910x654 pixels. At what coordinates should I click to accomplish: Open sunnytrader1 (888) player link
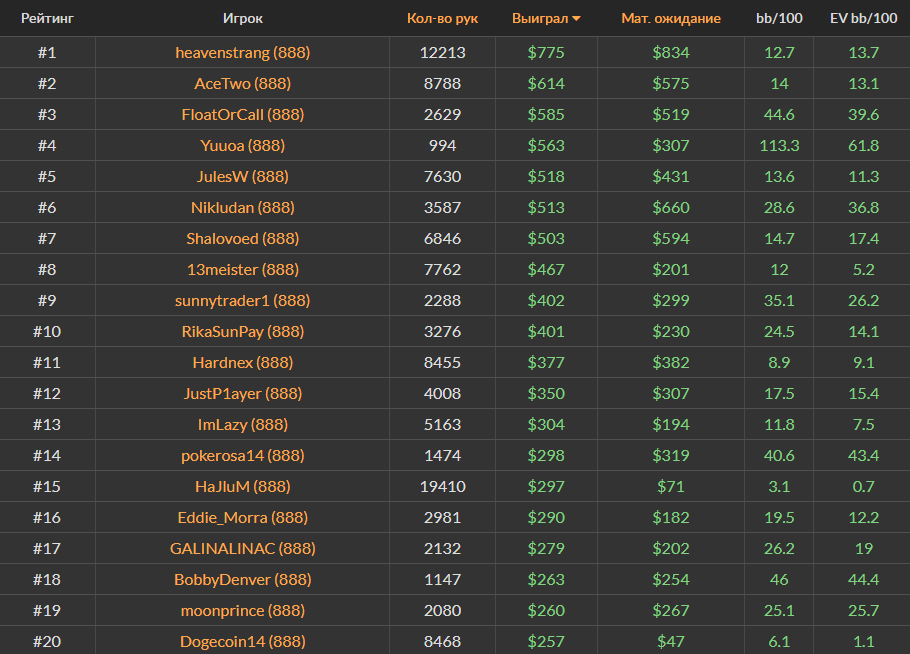coord(242,300)
